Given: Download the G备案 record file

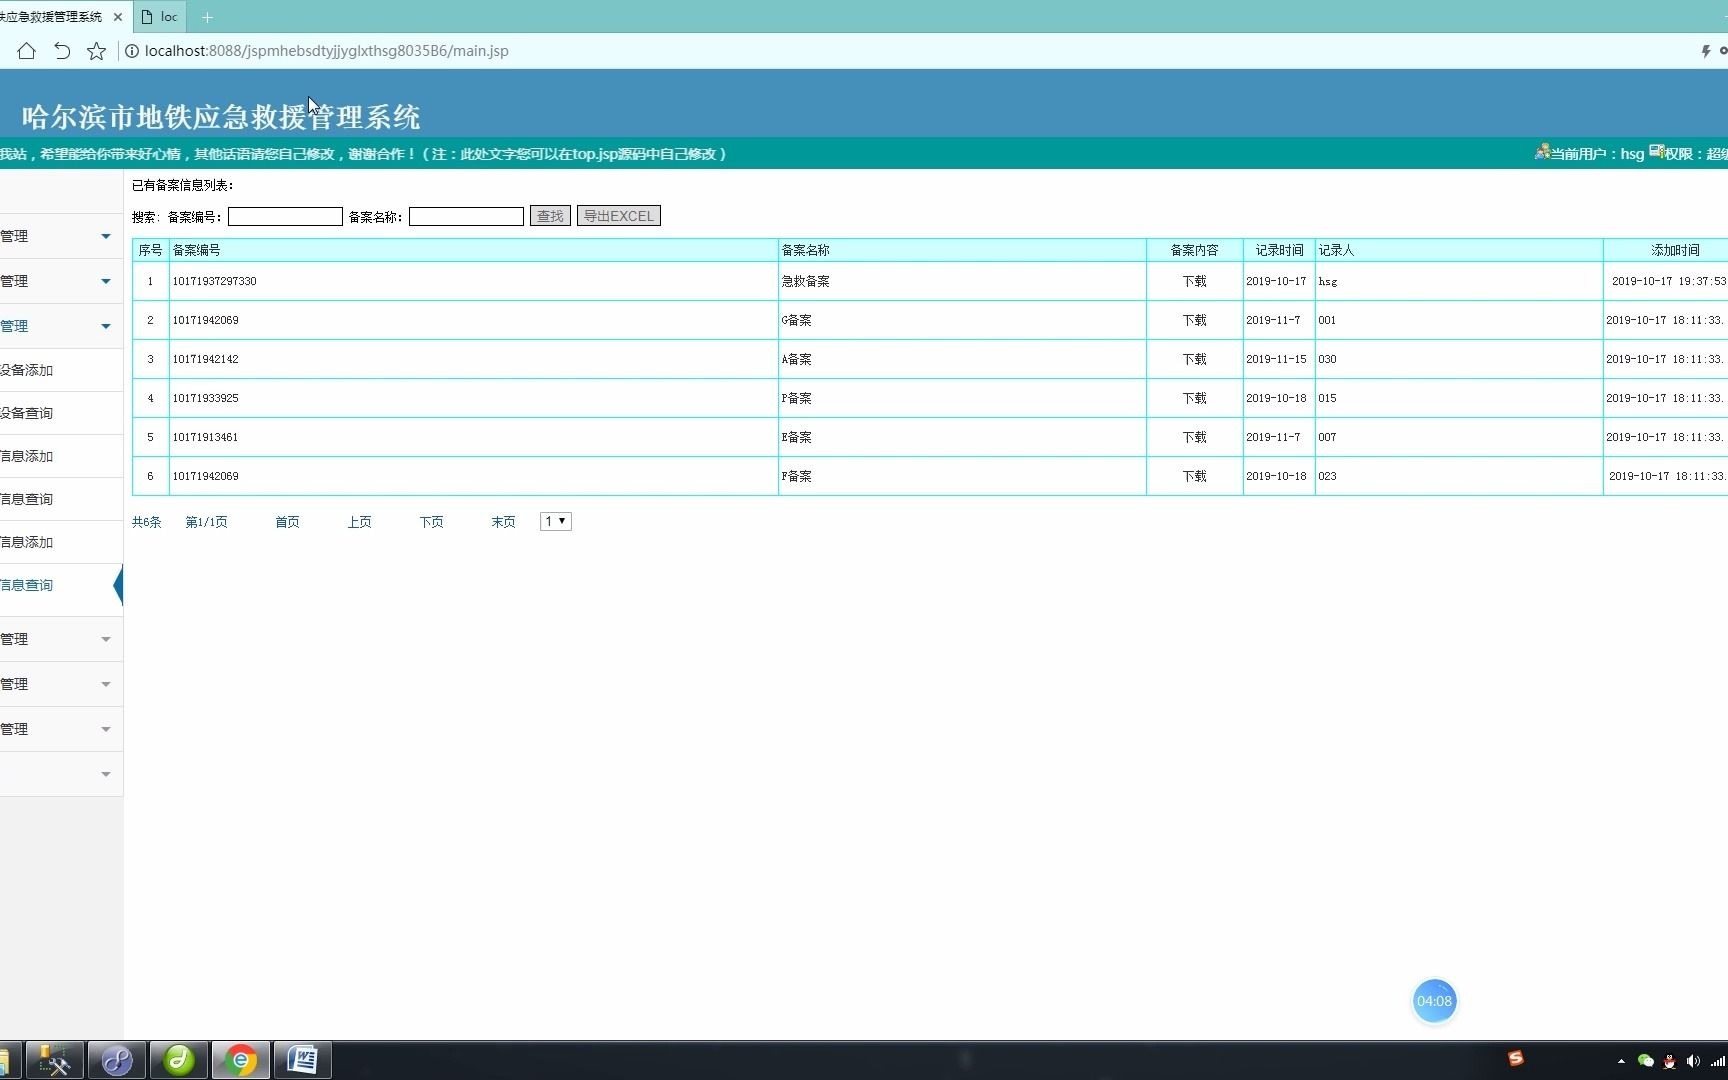Looking at the screenshot, I should click(x=1194, y=321).
